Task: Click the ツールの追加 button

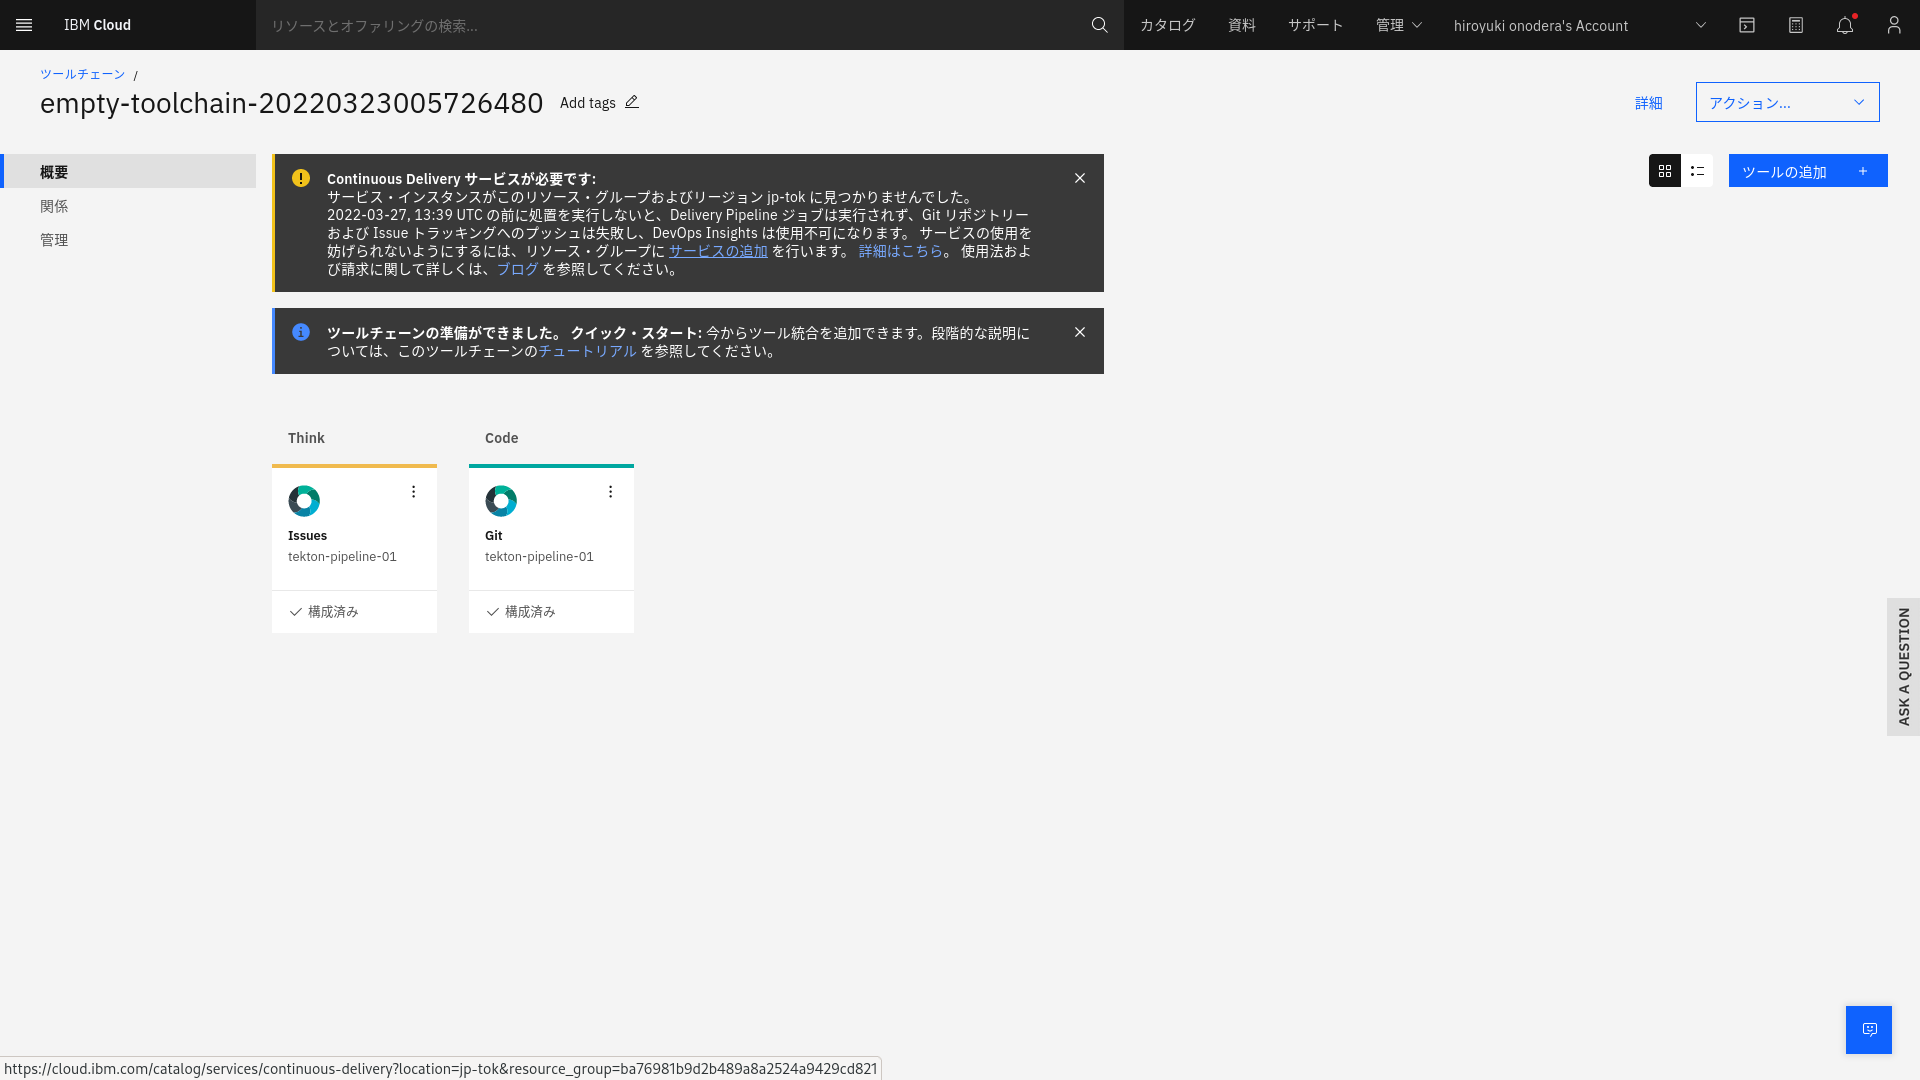Action: tap(1807, 171)
